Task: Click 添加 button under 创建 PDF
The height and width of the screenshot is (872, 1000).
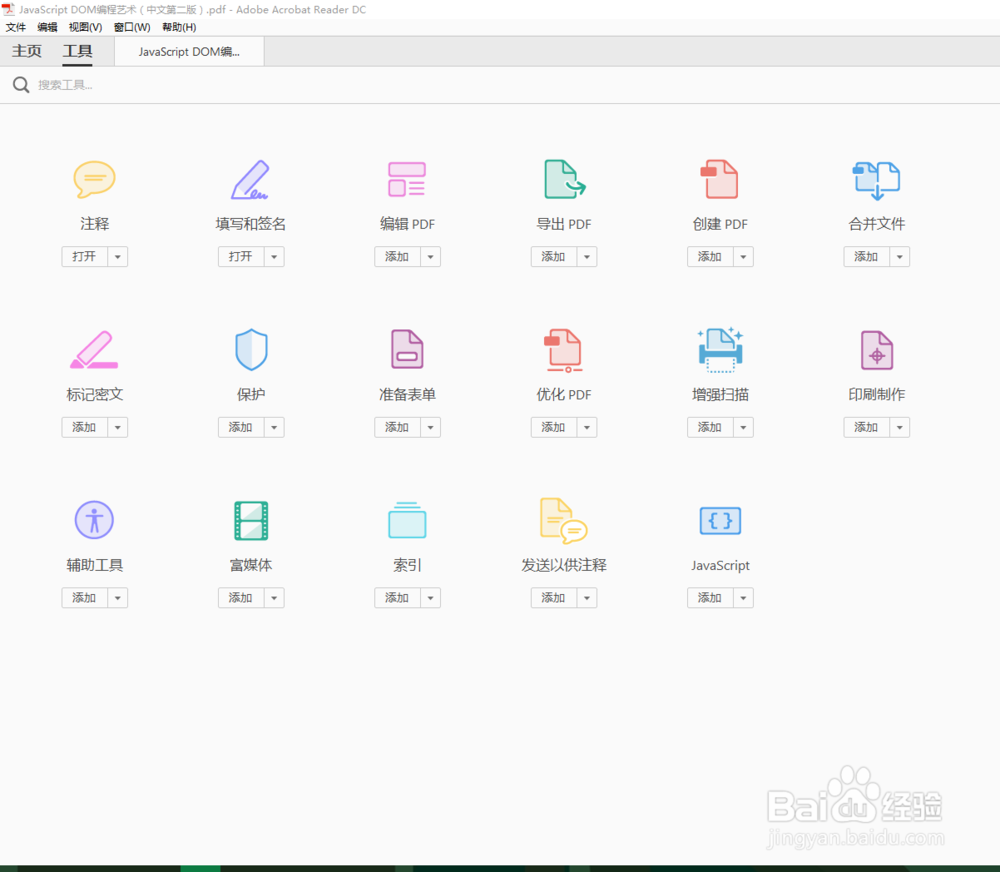Action: pos(710,256)
